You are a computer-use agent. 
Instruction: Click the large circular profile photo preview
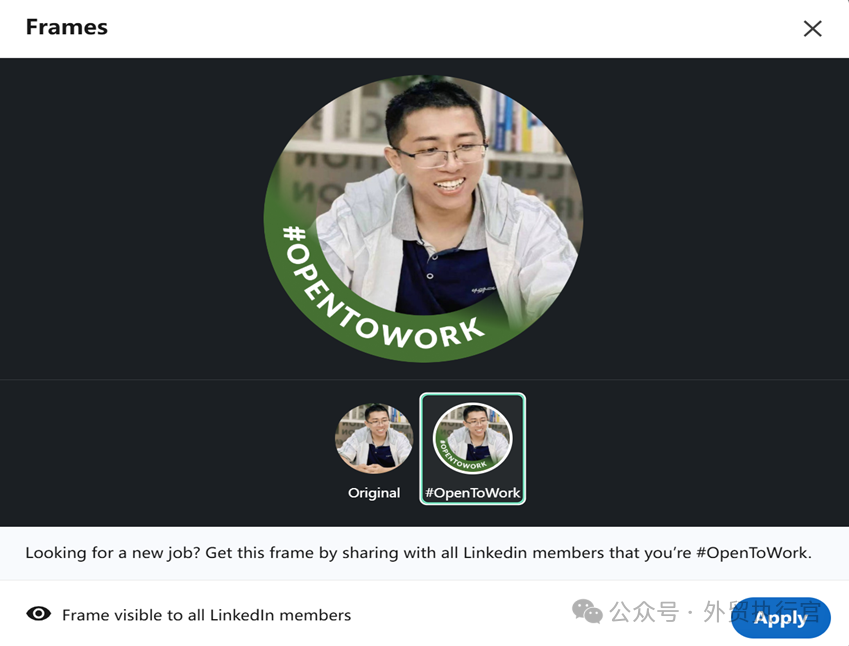pos(423,218)
